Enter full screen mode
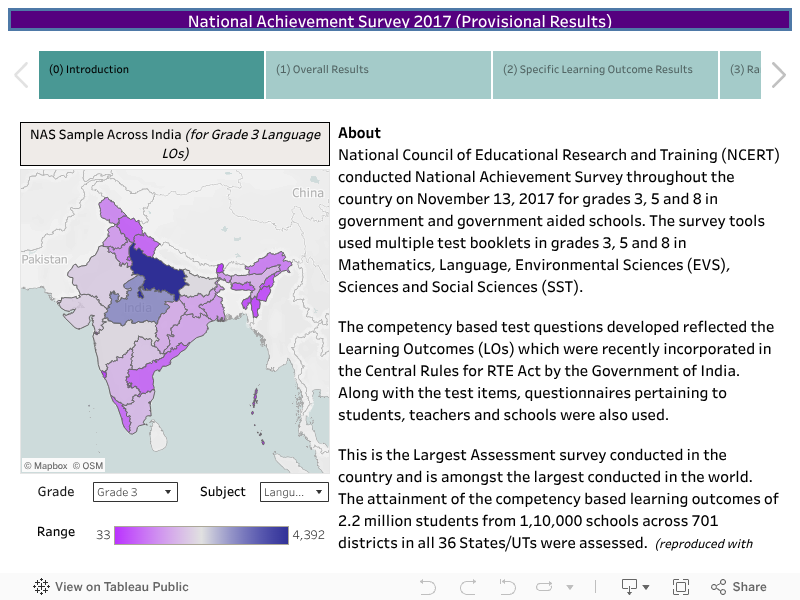The height and width of the screenshot is (600, 800). pyautogui.click(x=681, y=587)
